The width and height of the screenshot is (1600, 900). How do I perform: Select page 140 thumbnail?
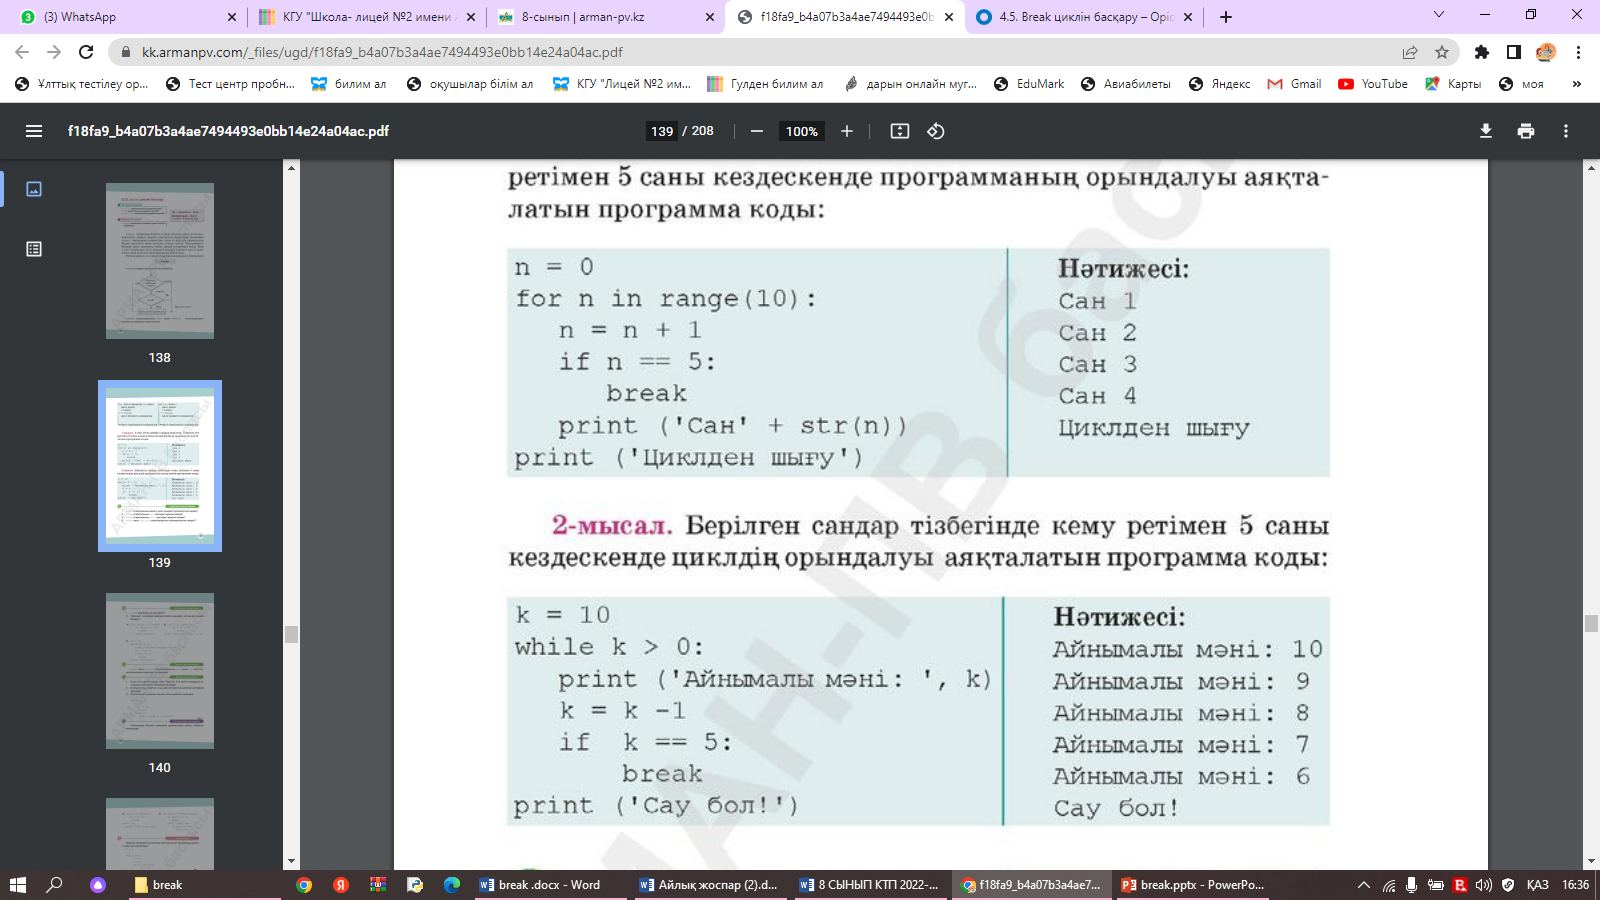160,671
